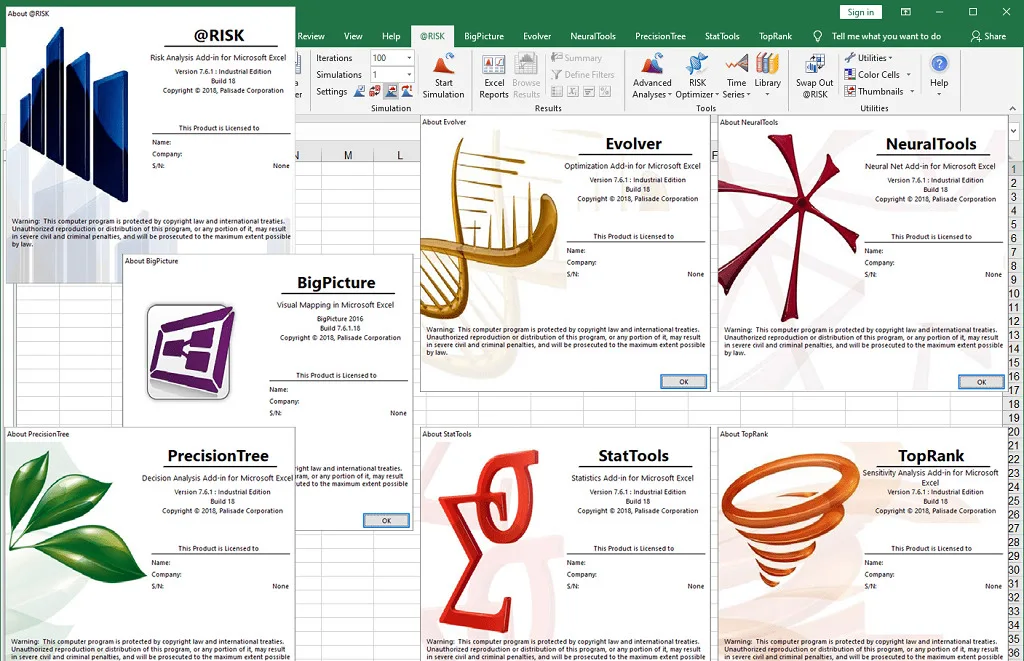Toggle random/static dice icon
1024x661 pixels.
point(375,91)
